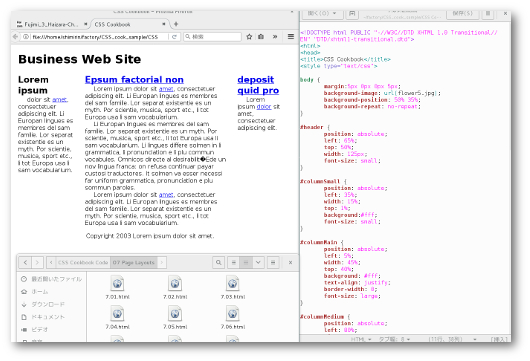Bookmark this page with the star icon
The height and width of the screenshot is (361, 530).
(249, 37)
